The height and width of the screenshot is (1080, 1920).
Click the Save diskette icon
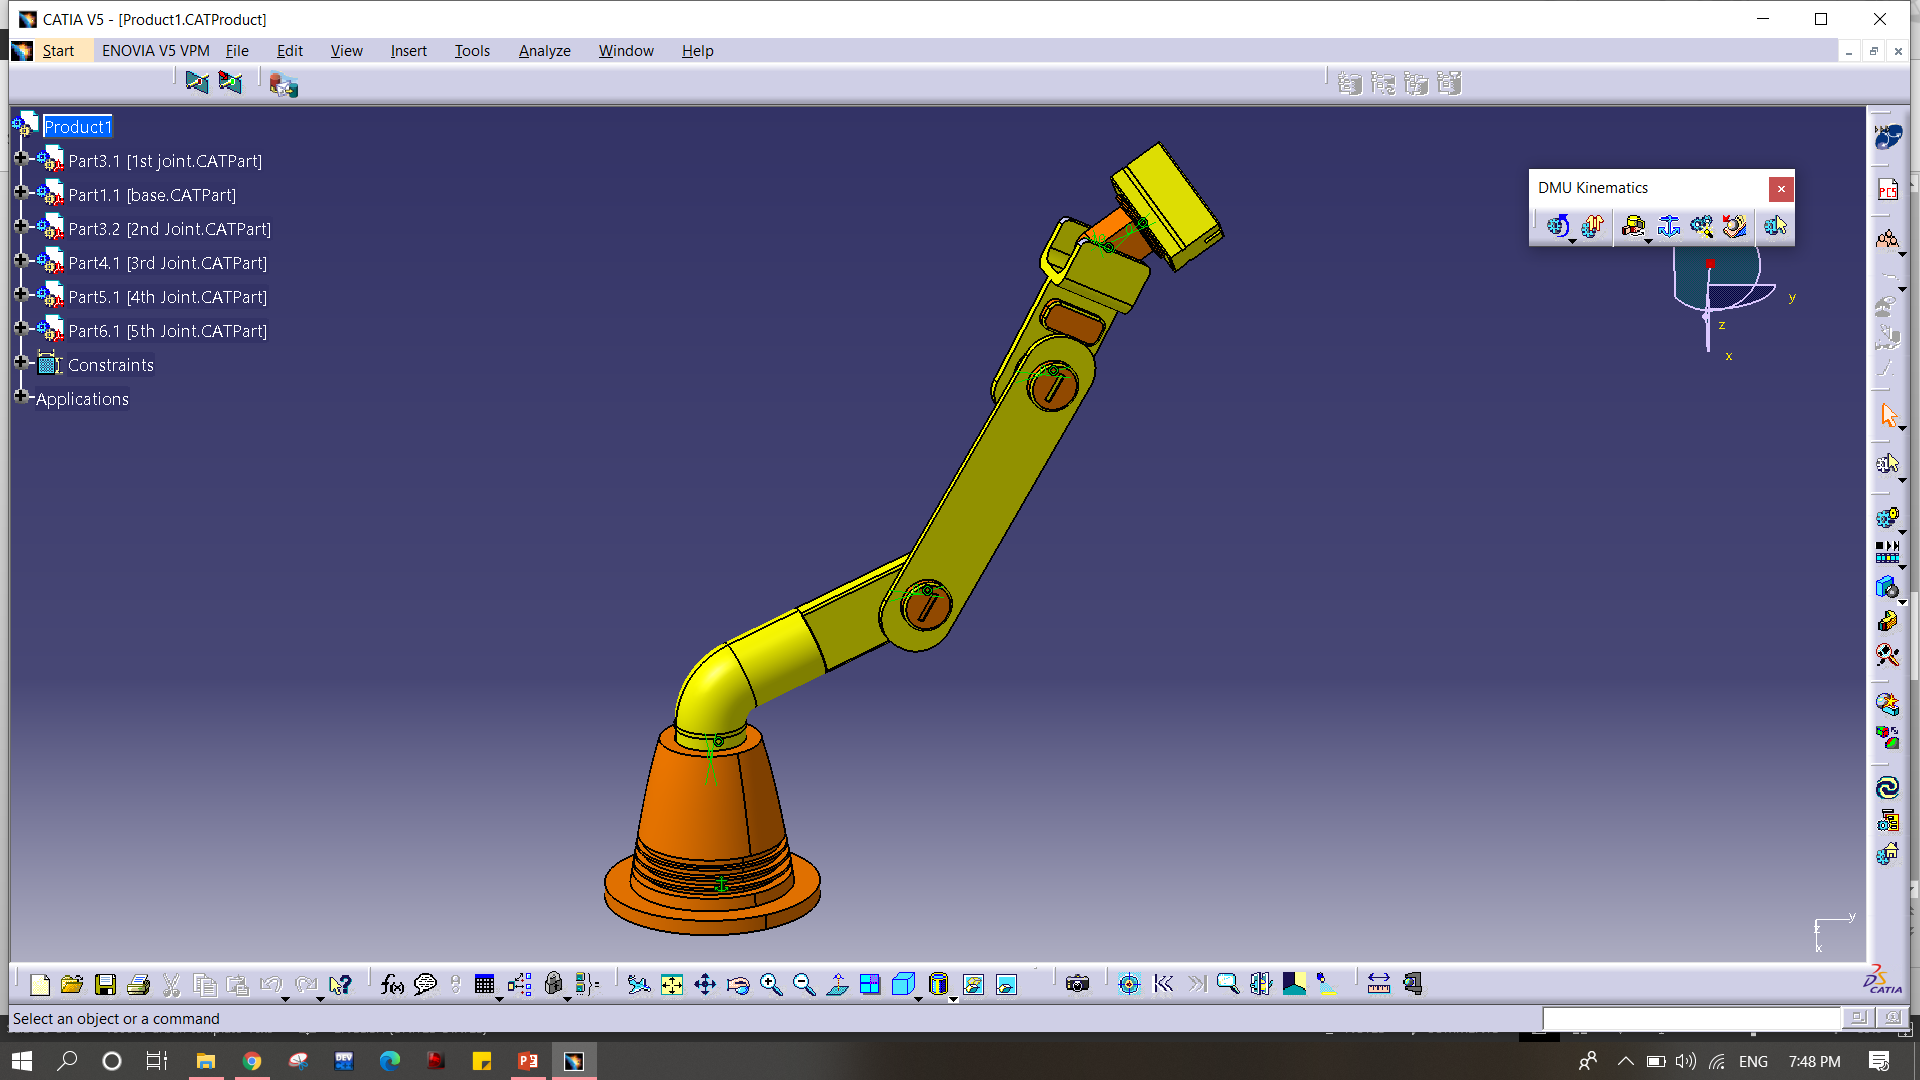105,985
